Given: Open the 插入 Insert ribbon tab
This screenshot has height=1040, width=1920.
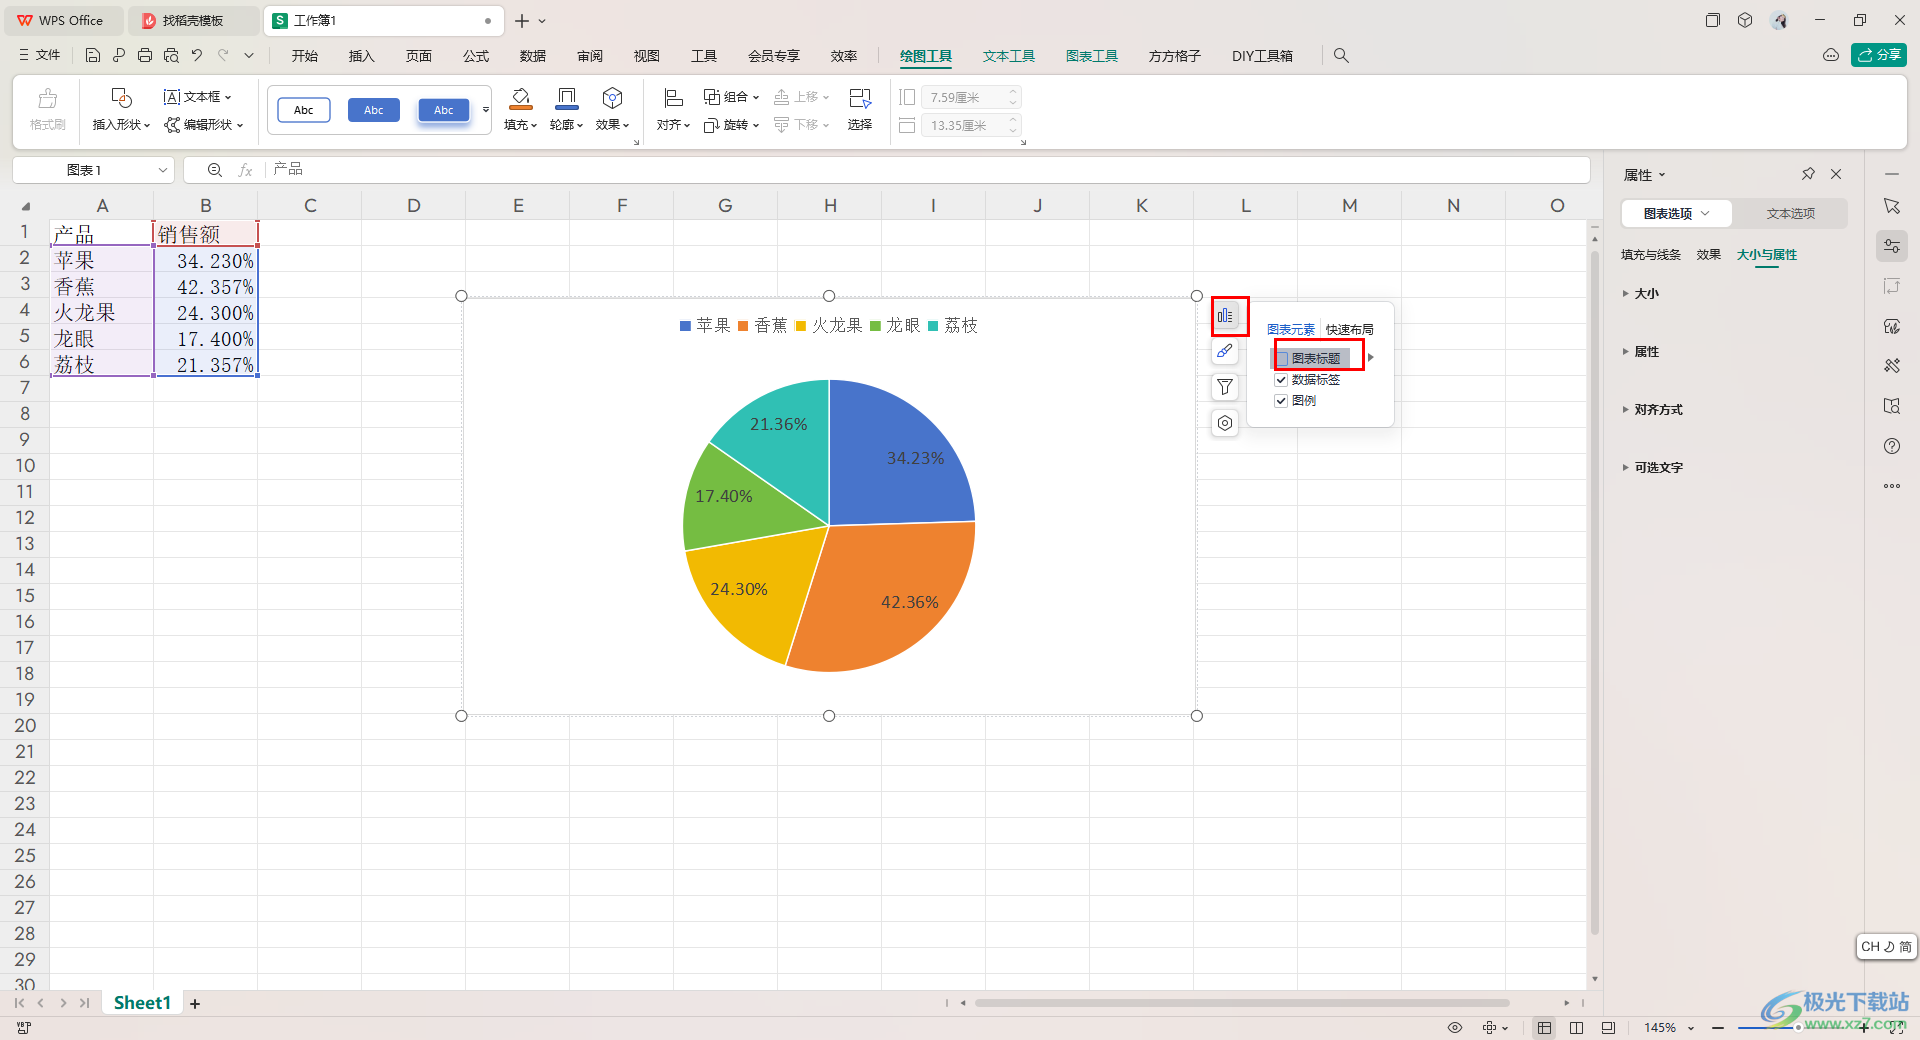Looking at the screenshot, I should pyautogui.click(x=361, y=56).
